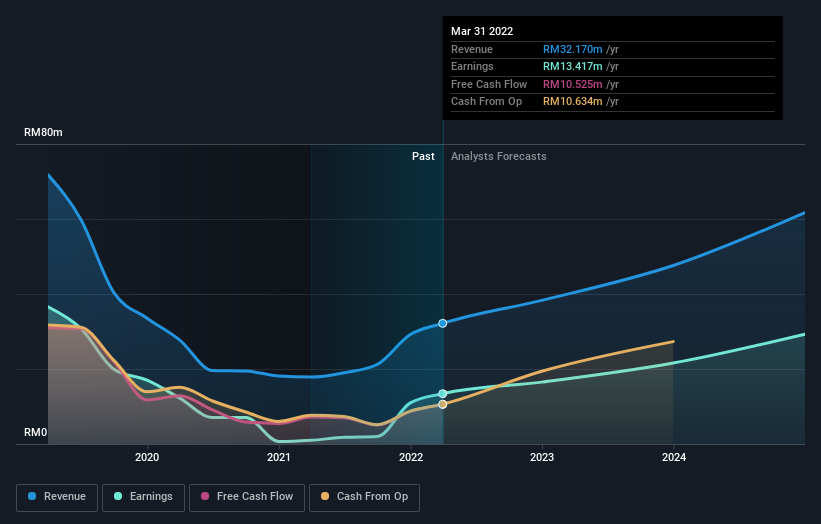The width and height of the screenshot is (821, 524).
Task: Click the 2023 x-axis label
Action: point(542,457)
